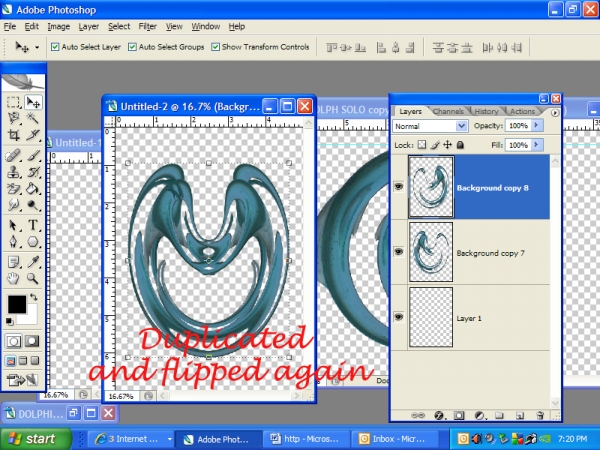Select the Pen tool
Viewport: 600px width, 450px height.
tap(13, 241)
